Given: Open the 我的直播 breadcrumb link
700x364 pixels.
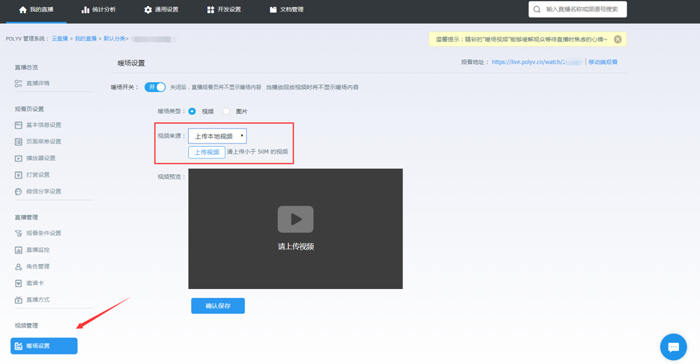Looking at the screenshot, I should pos(86,39).
